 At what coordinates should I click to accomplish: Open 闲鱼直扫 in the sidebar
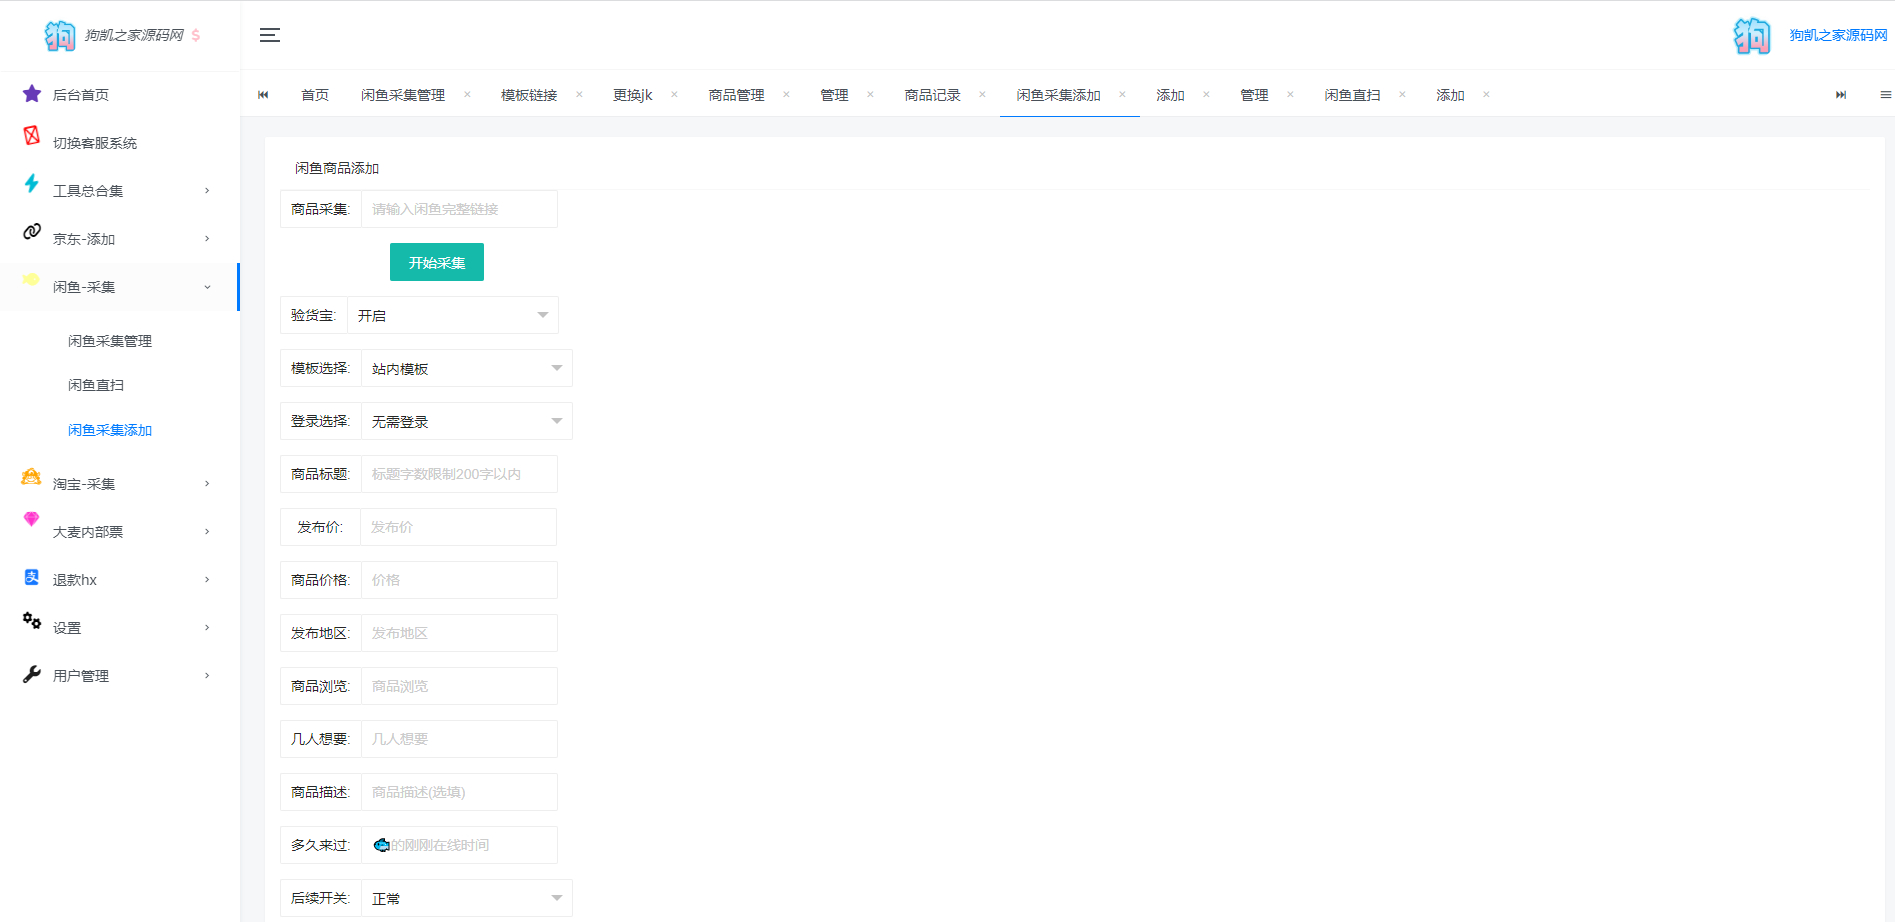[x=96, y=385]
